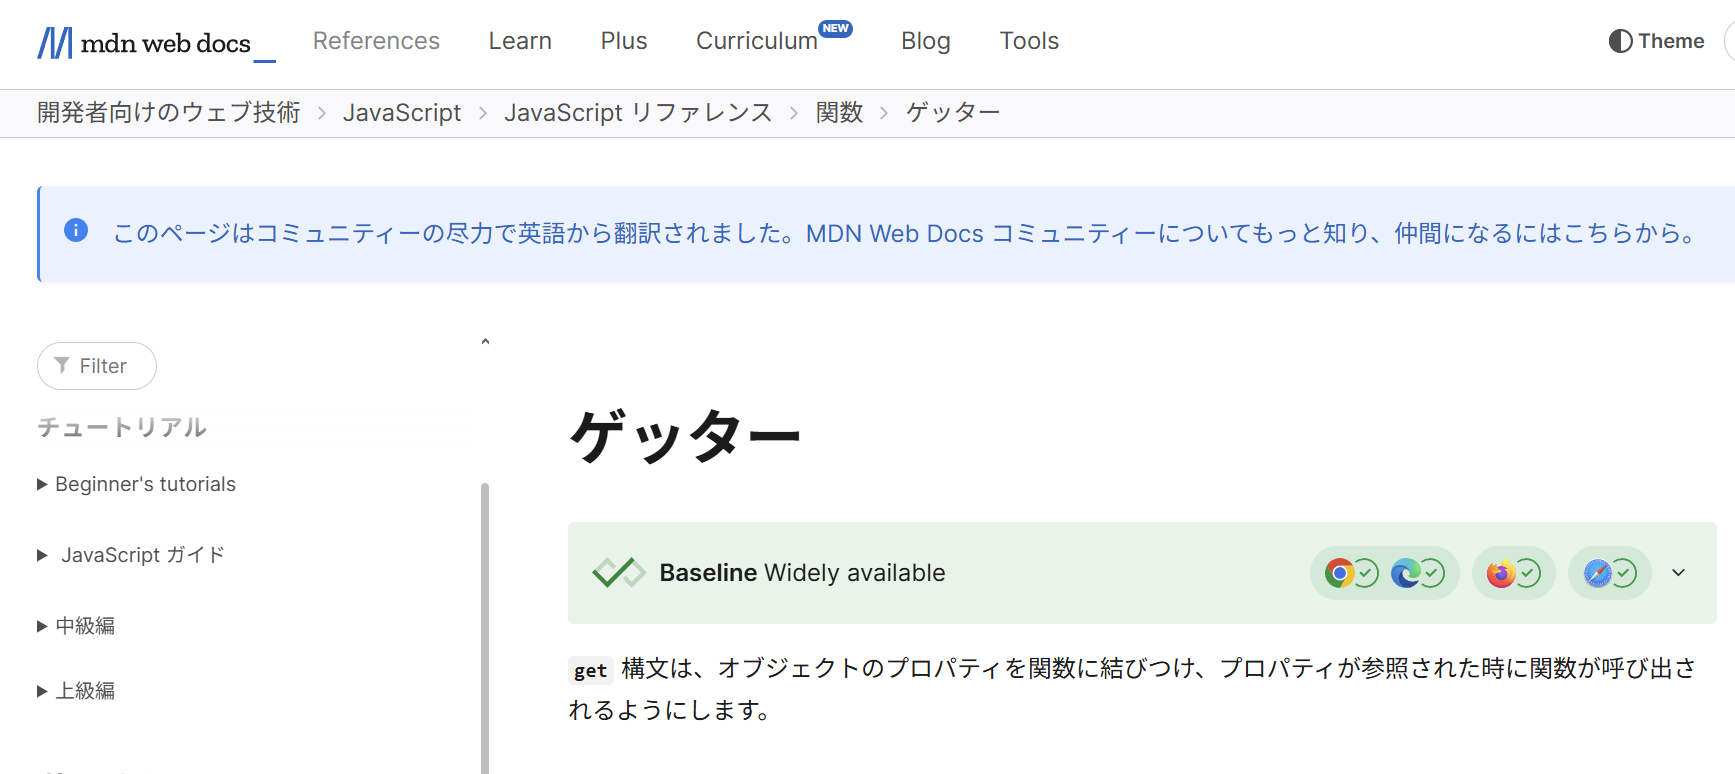Expand the 中級編 sidebar section
1735x774 pixels.
76,626
